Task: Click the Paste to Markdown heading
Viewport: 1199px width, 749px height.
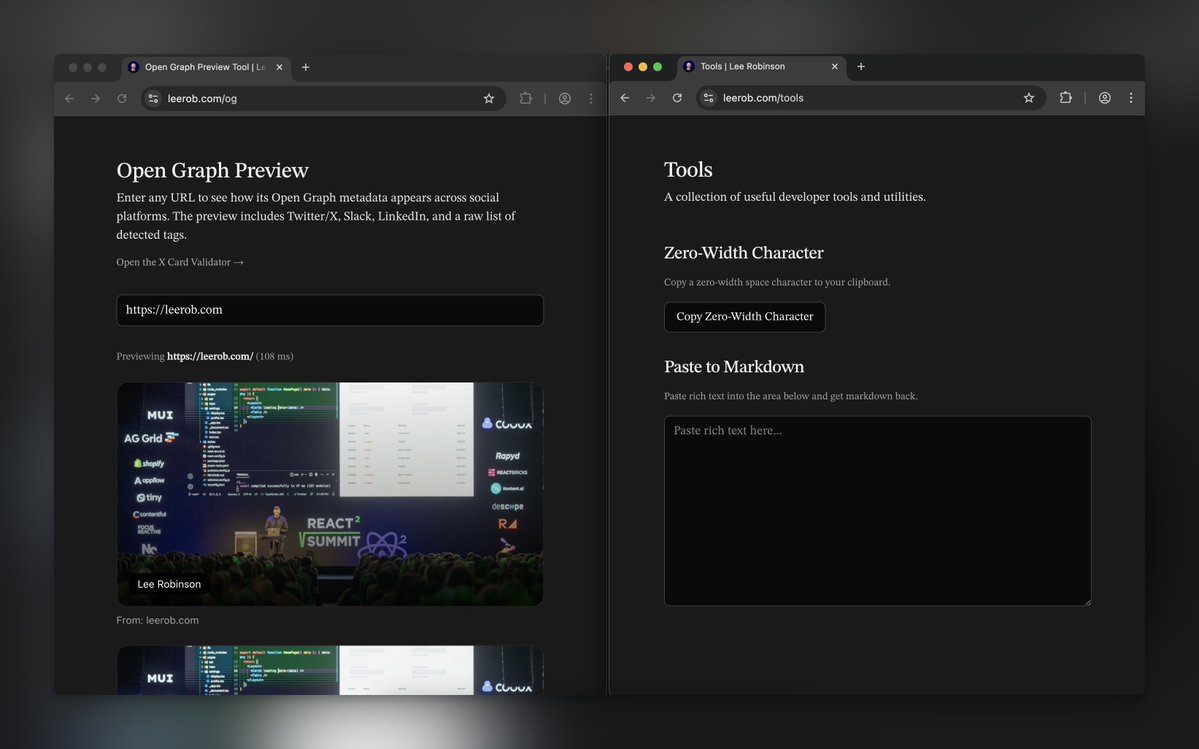Action: click(x=734, y=367)
